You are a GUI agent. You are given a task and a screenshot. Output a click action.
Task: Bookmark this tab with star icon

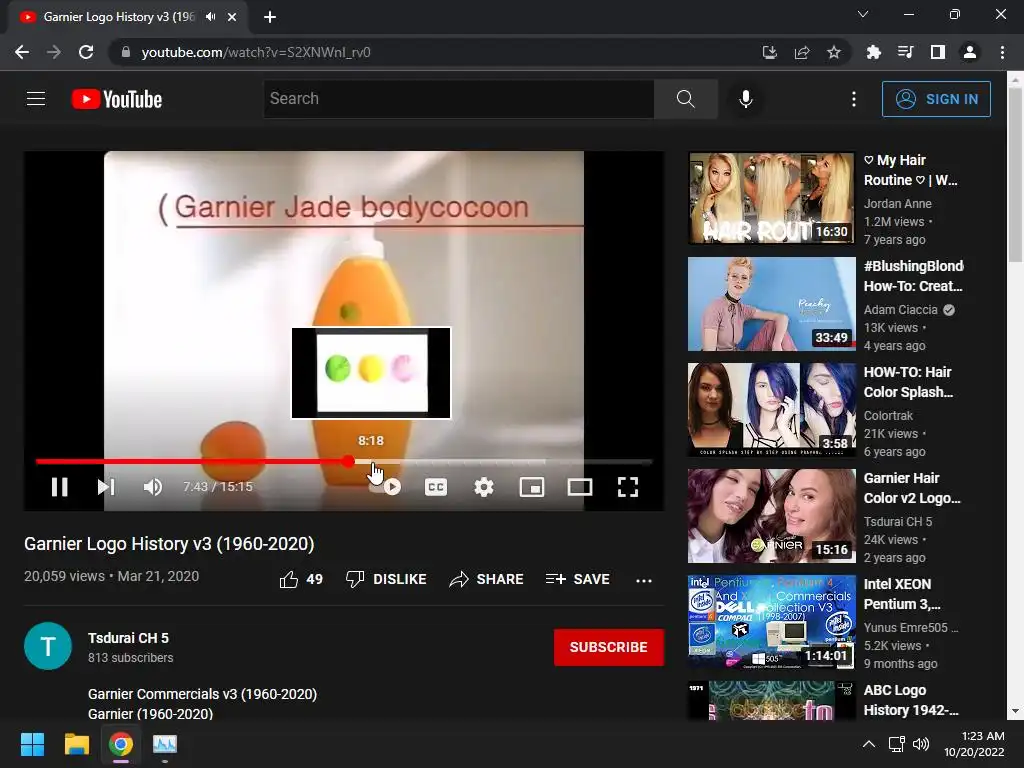[x=834, y=52]
